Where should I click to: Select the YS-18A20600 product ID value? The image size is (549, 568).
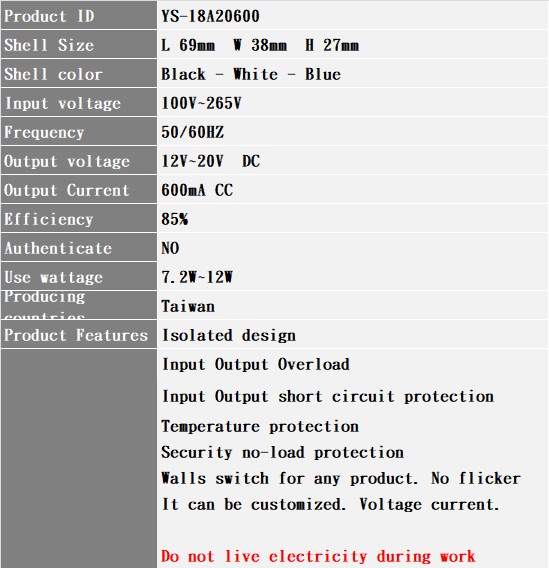tap(210, 16)
